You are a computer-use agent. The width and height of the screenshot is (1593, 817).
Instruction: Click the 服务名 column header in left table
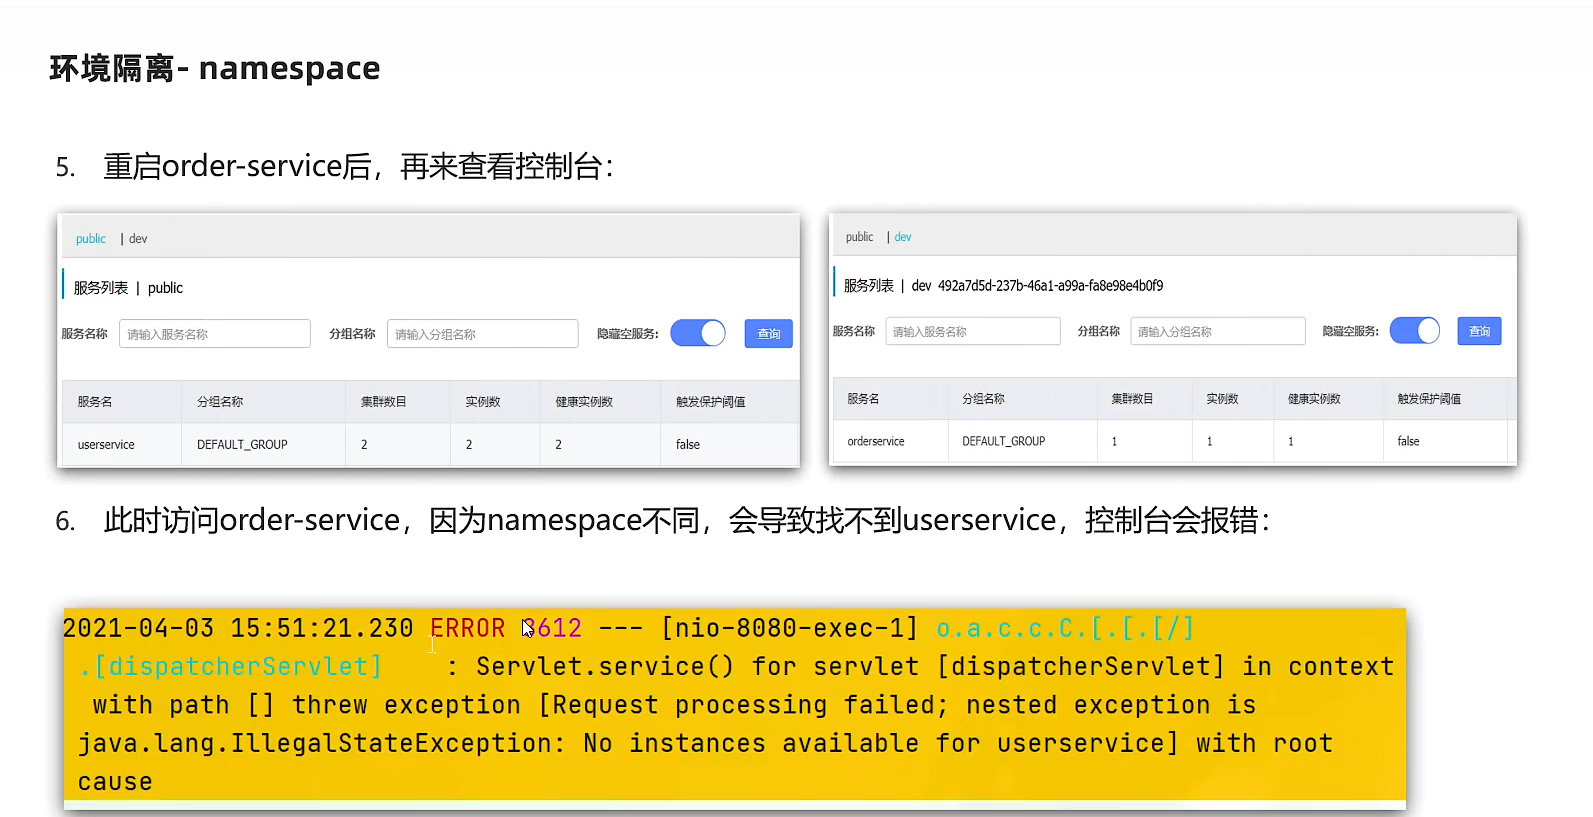[95, 402]
